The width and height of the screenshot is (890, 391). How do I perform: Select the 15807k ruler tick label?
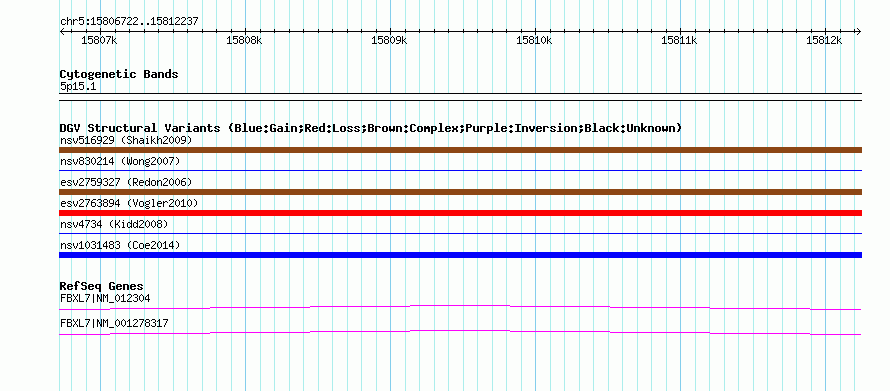pos(99,40)
